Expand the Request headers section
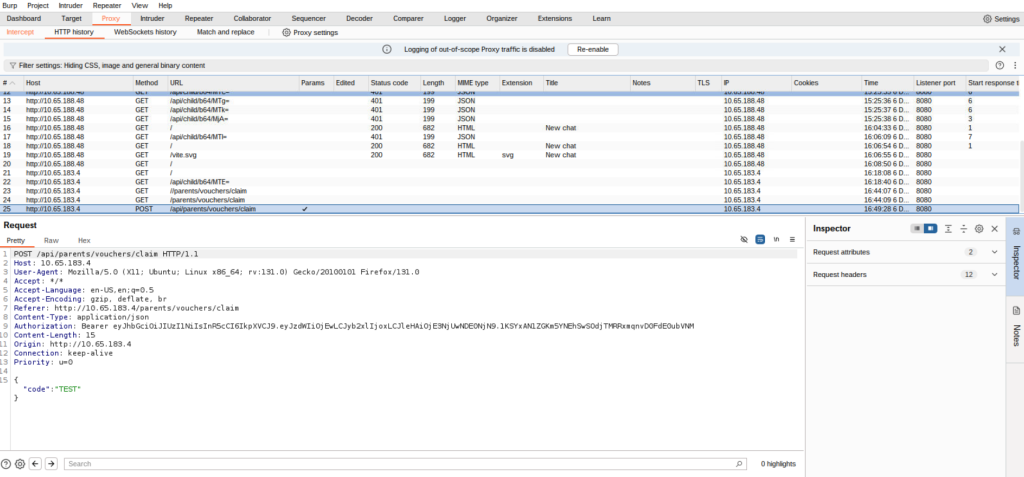Viewport: 1024px width, 477px height. (x=994, y=274)
